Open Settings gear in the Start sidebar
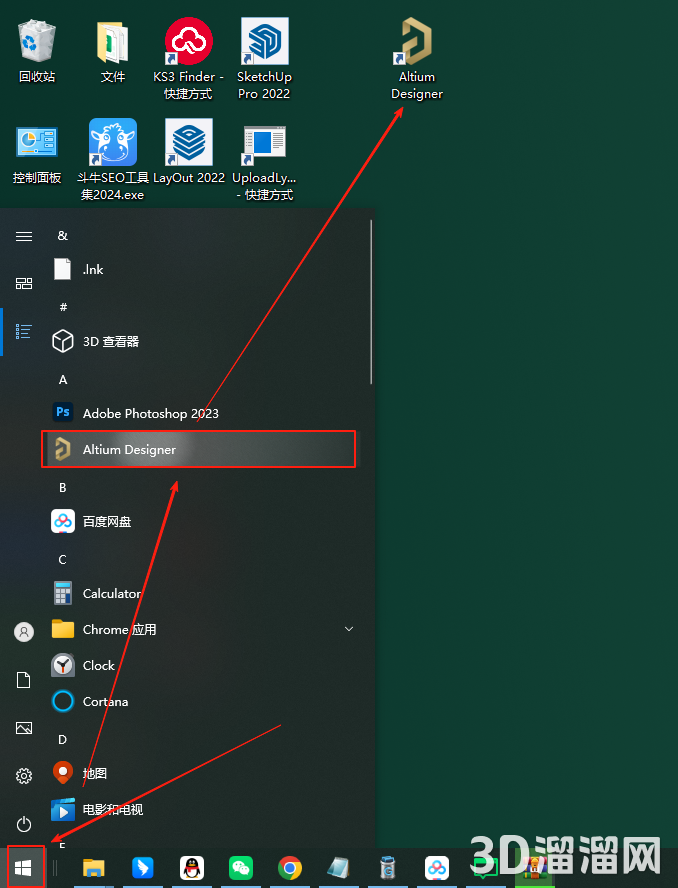 click(x=24, y=776)
